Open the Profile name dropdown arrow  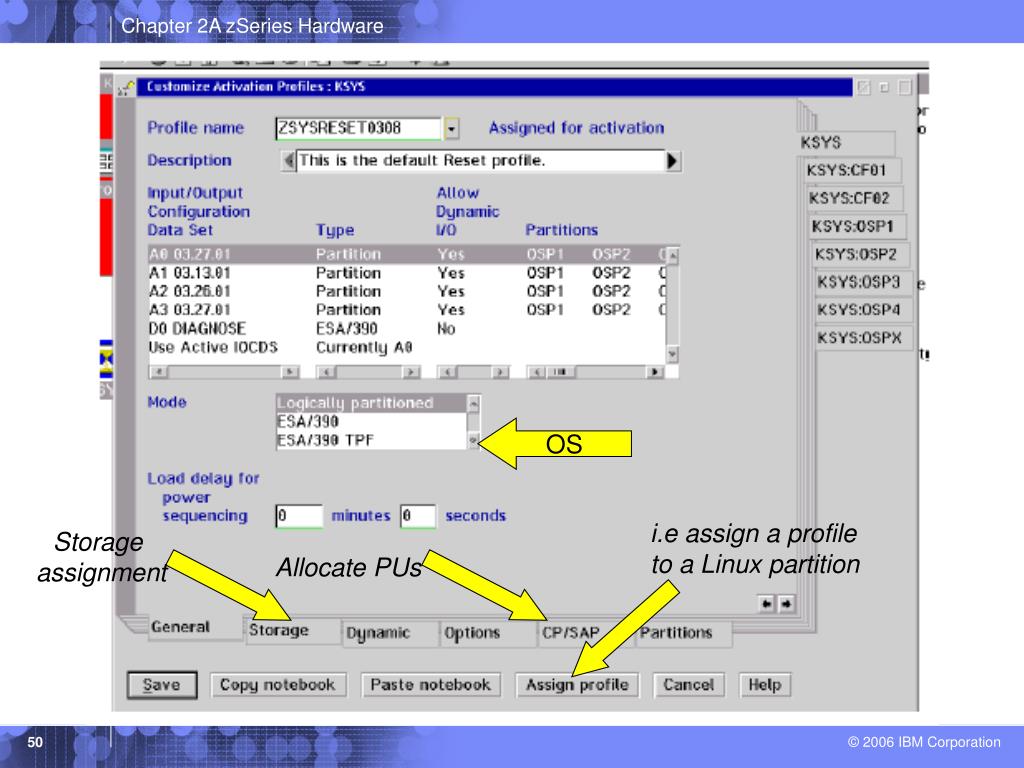click(451, 129)
